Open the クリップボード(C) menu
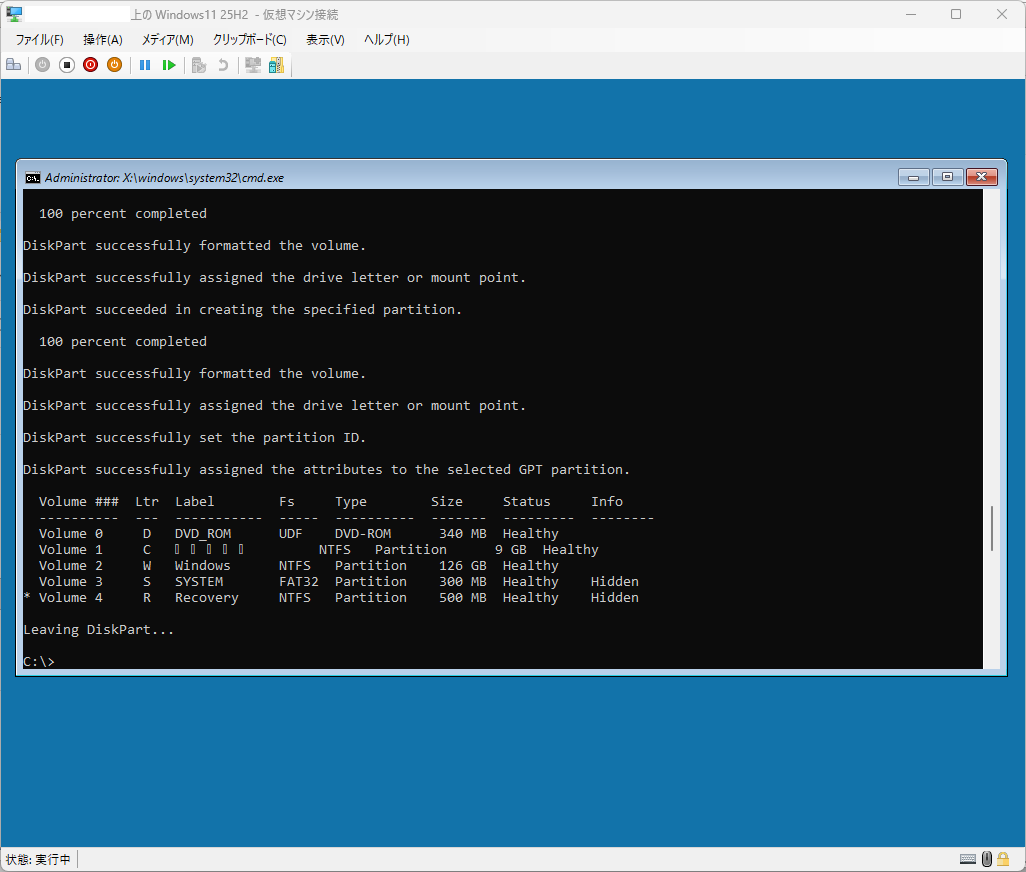 [249, 40]
